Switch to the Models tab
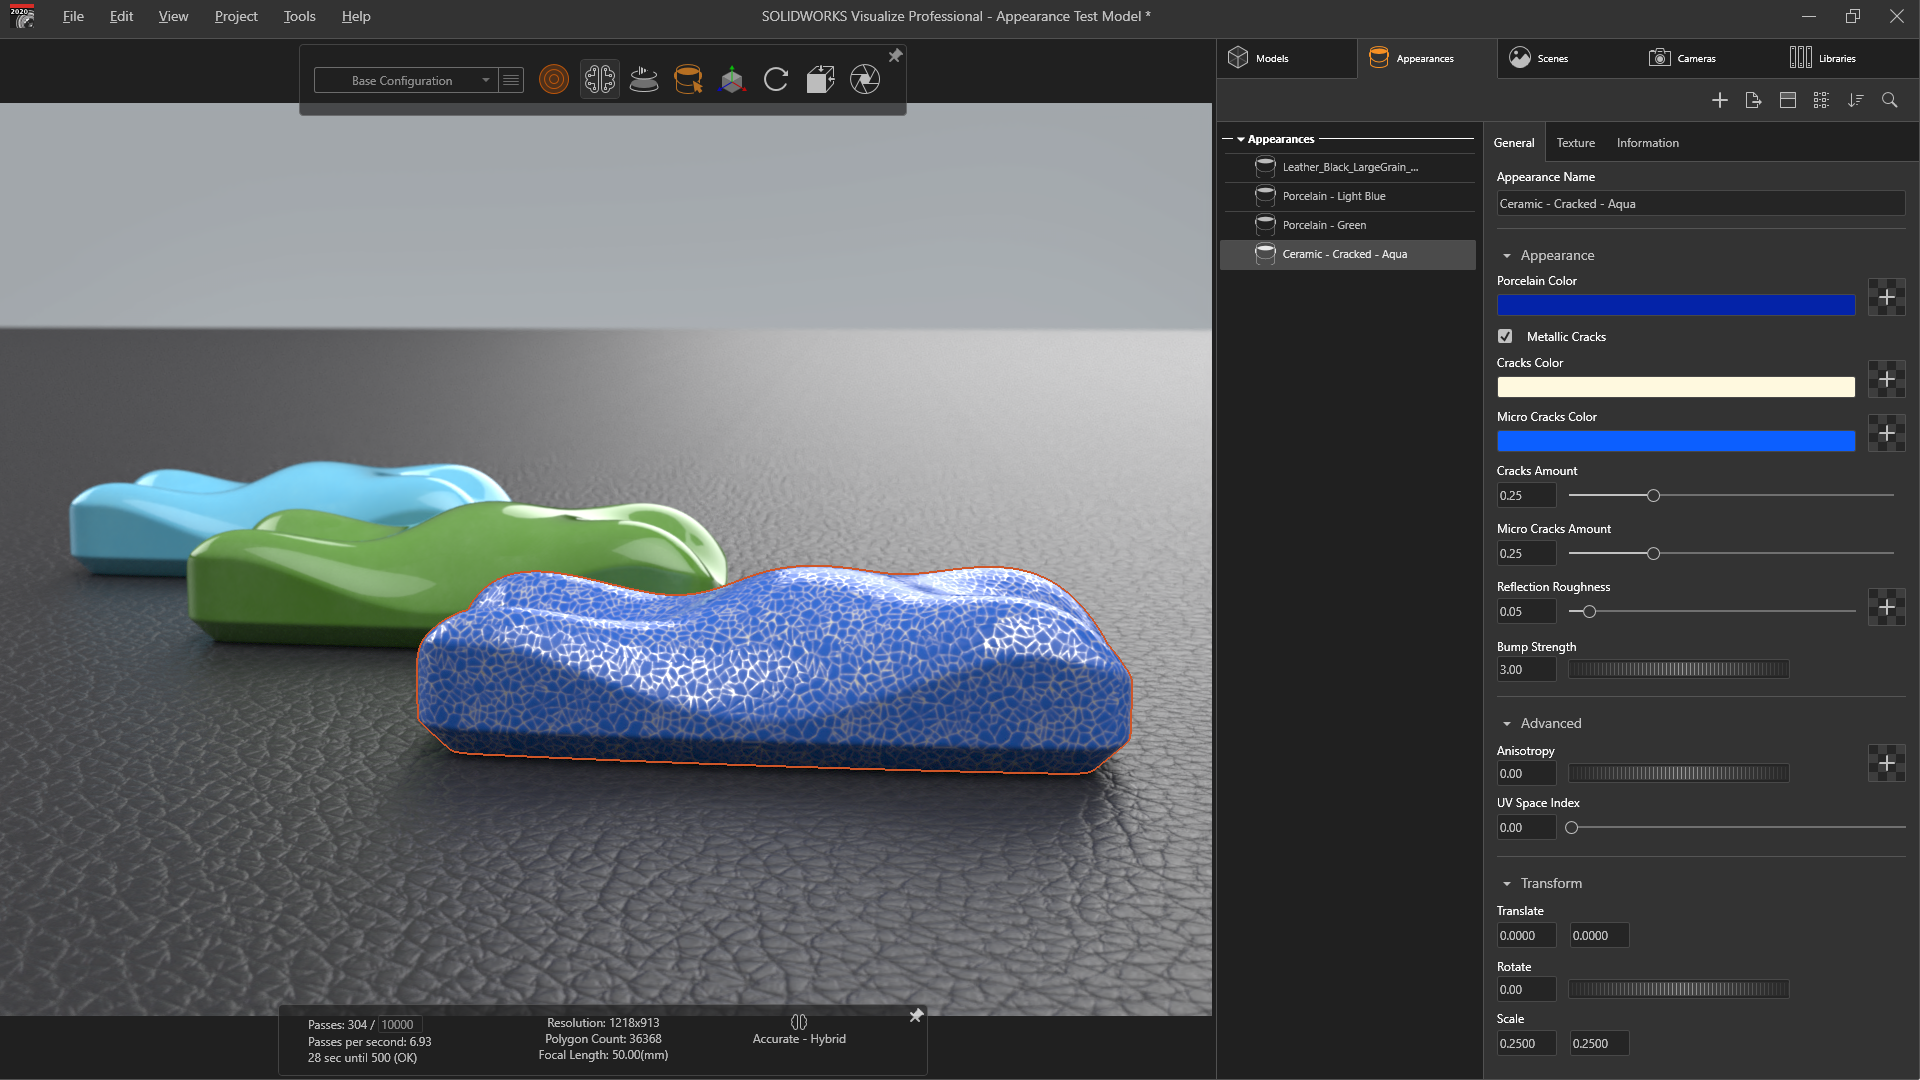The width and height of the screenshot is (1920, 1080). coord(1286,58)
